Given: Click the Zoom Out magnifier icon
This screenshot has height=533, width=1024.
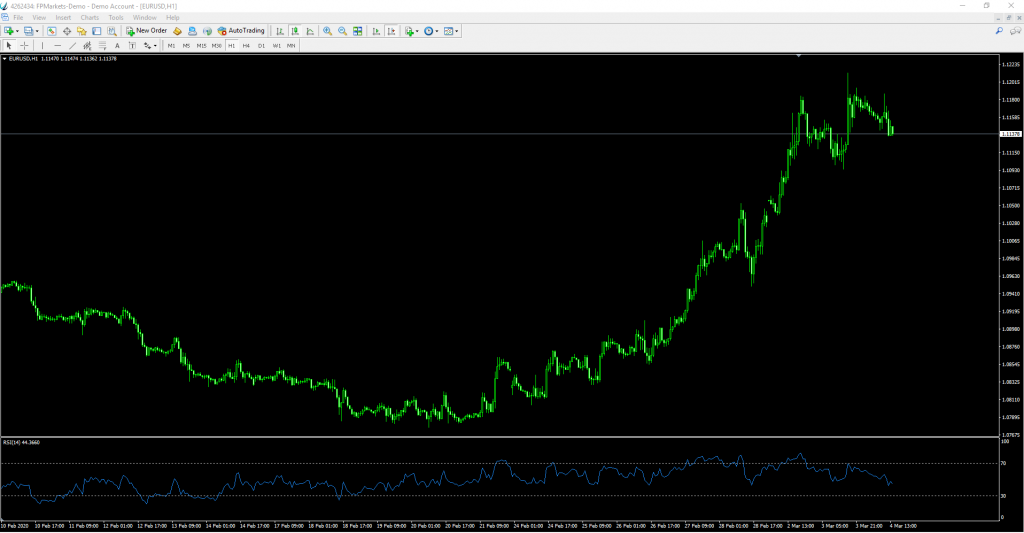Looking at the screenshot, I should (342, 31).
